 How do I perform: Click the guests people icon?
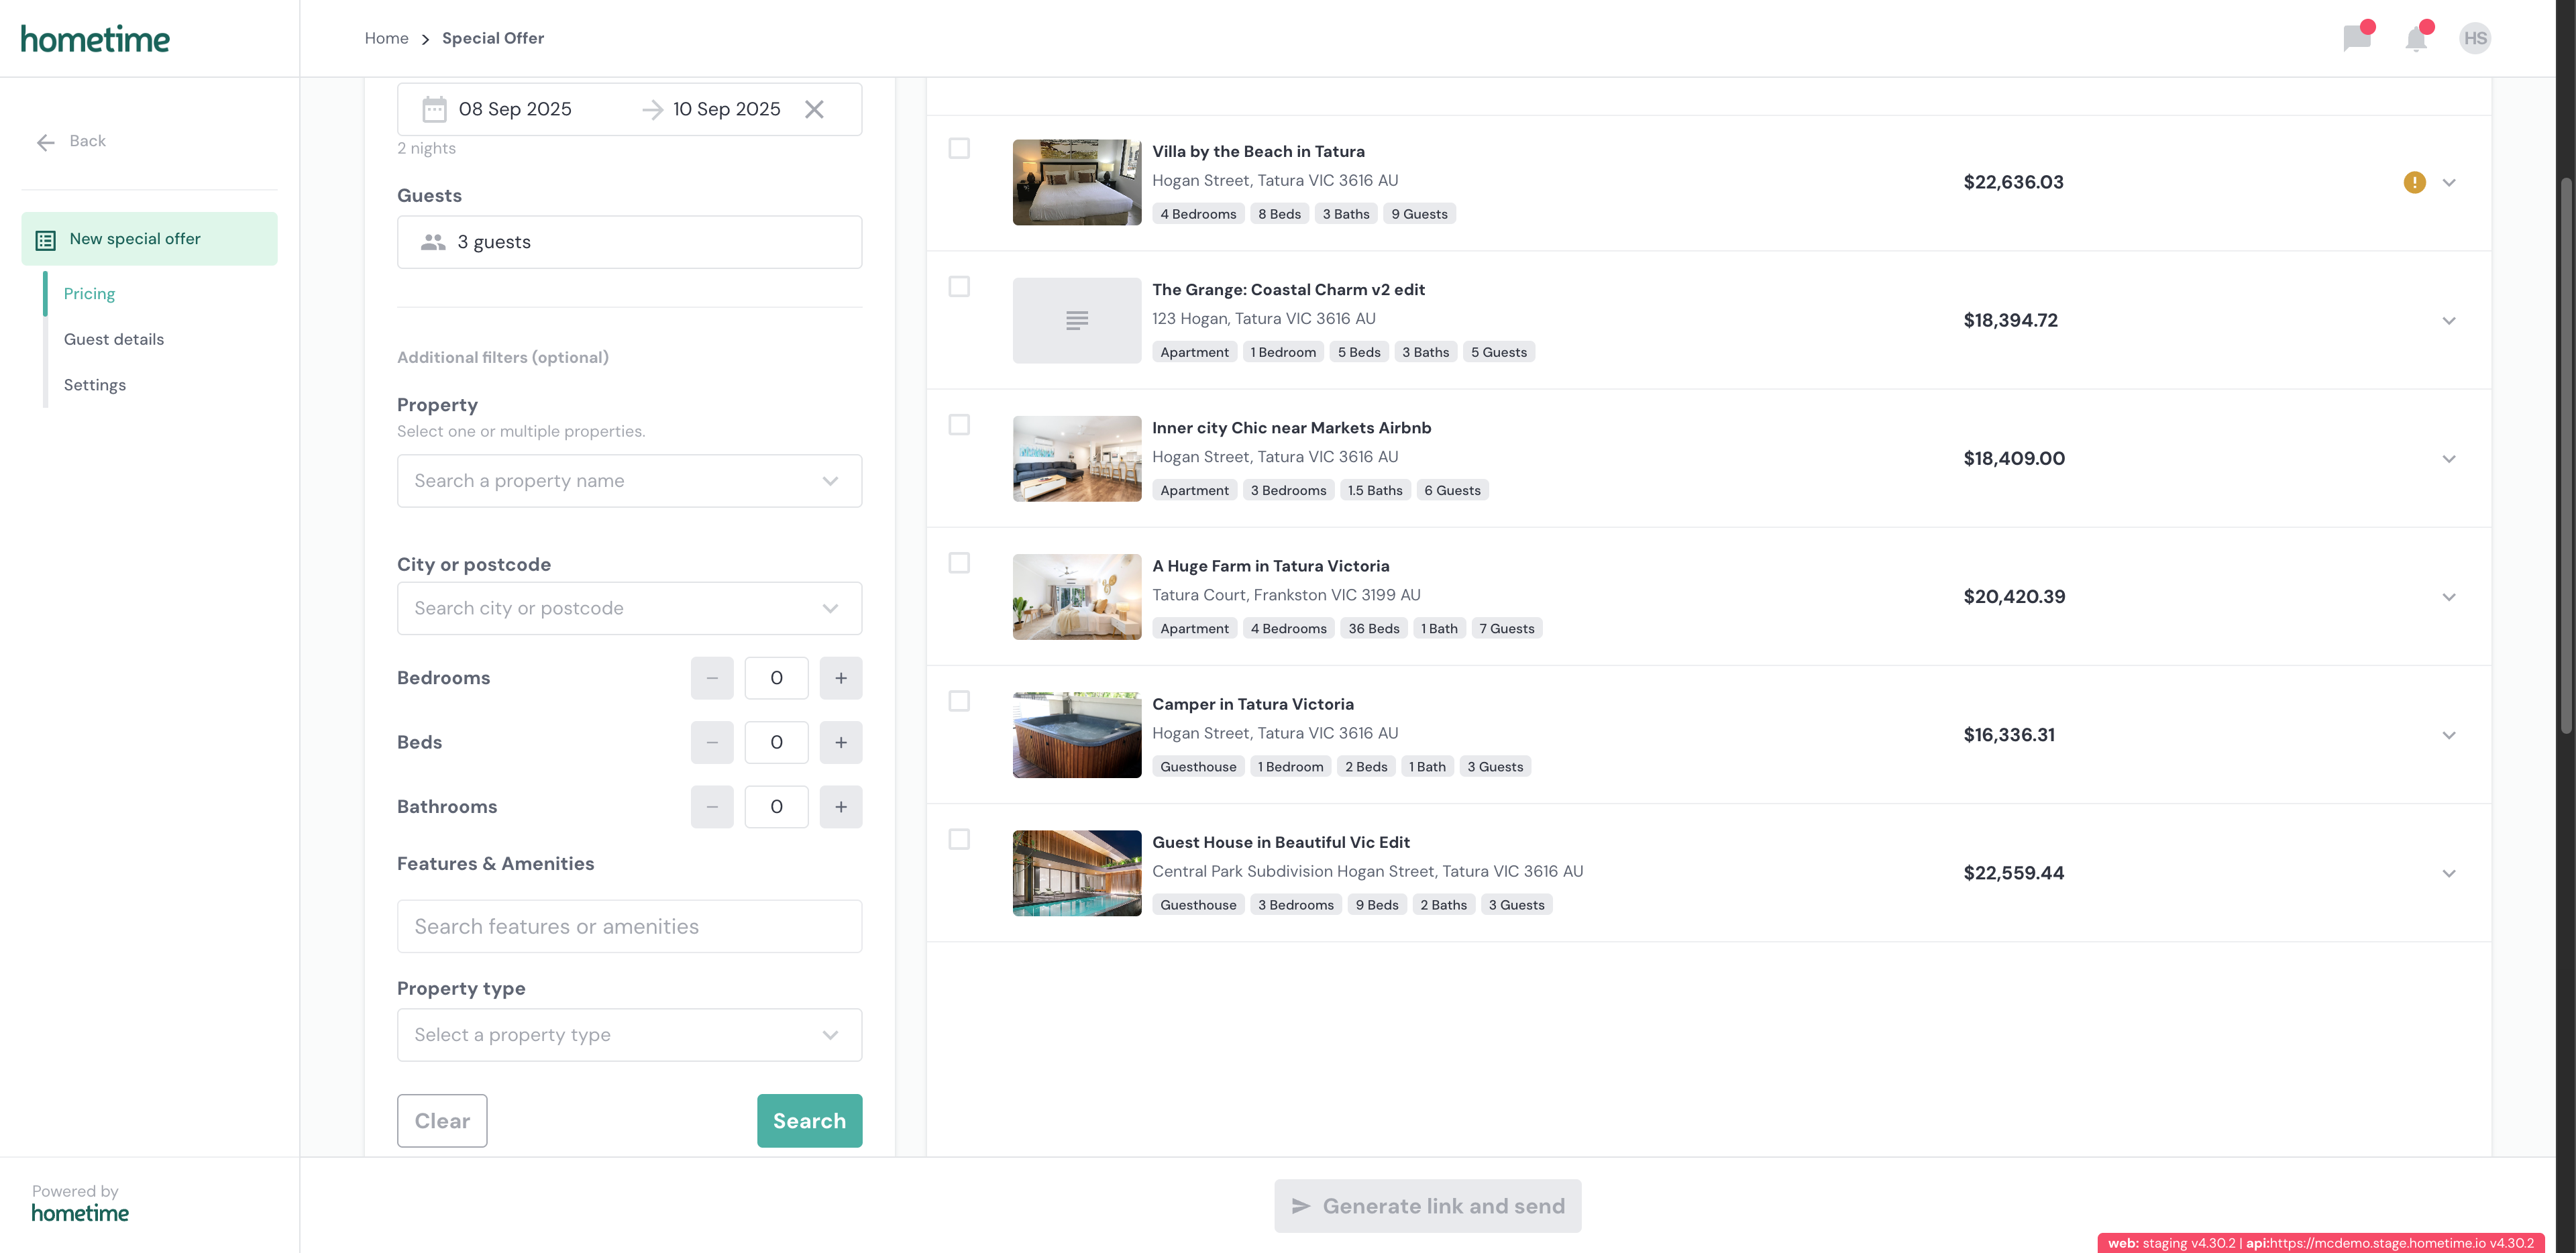pos(433,242)
